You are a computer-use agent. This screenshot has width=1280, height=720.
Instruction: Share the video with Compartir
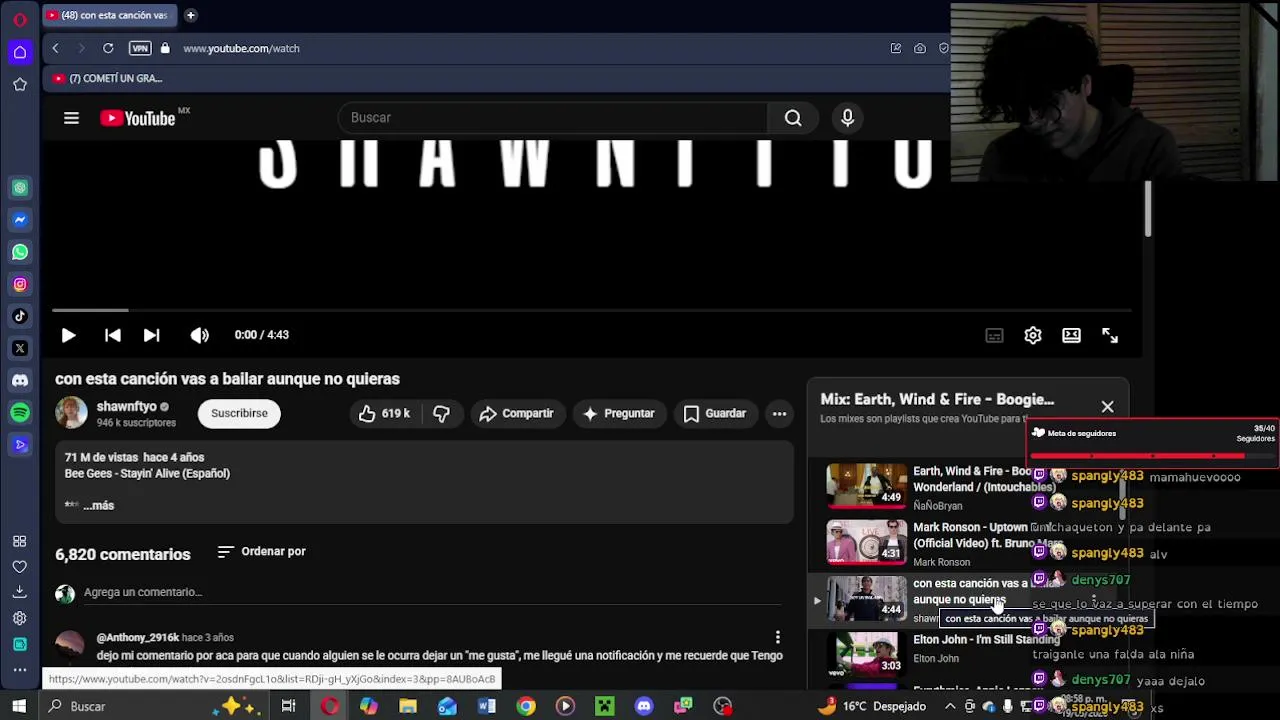(x=516, y=413)
